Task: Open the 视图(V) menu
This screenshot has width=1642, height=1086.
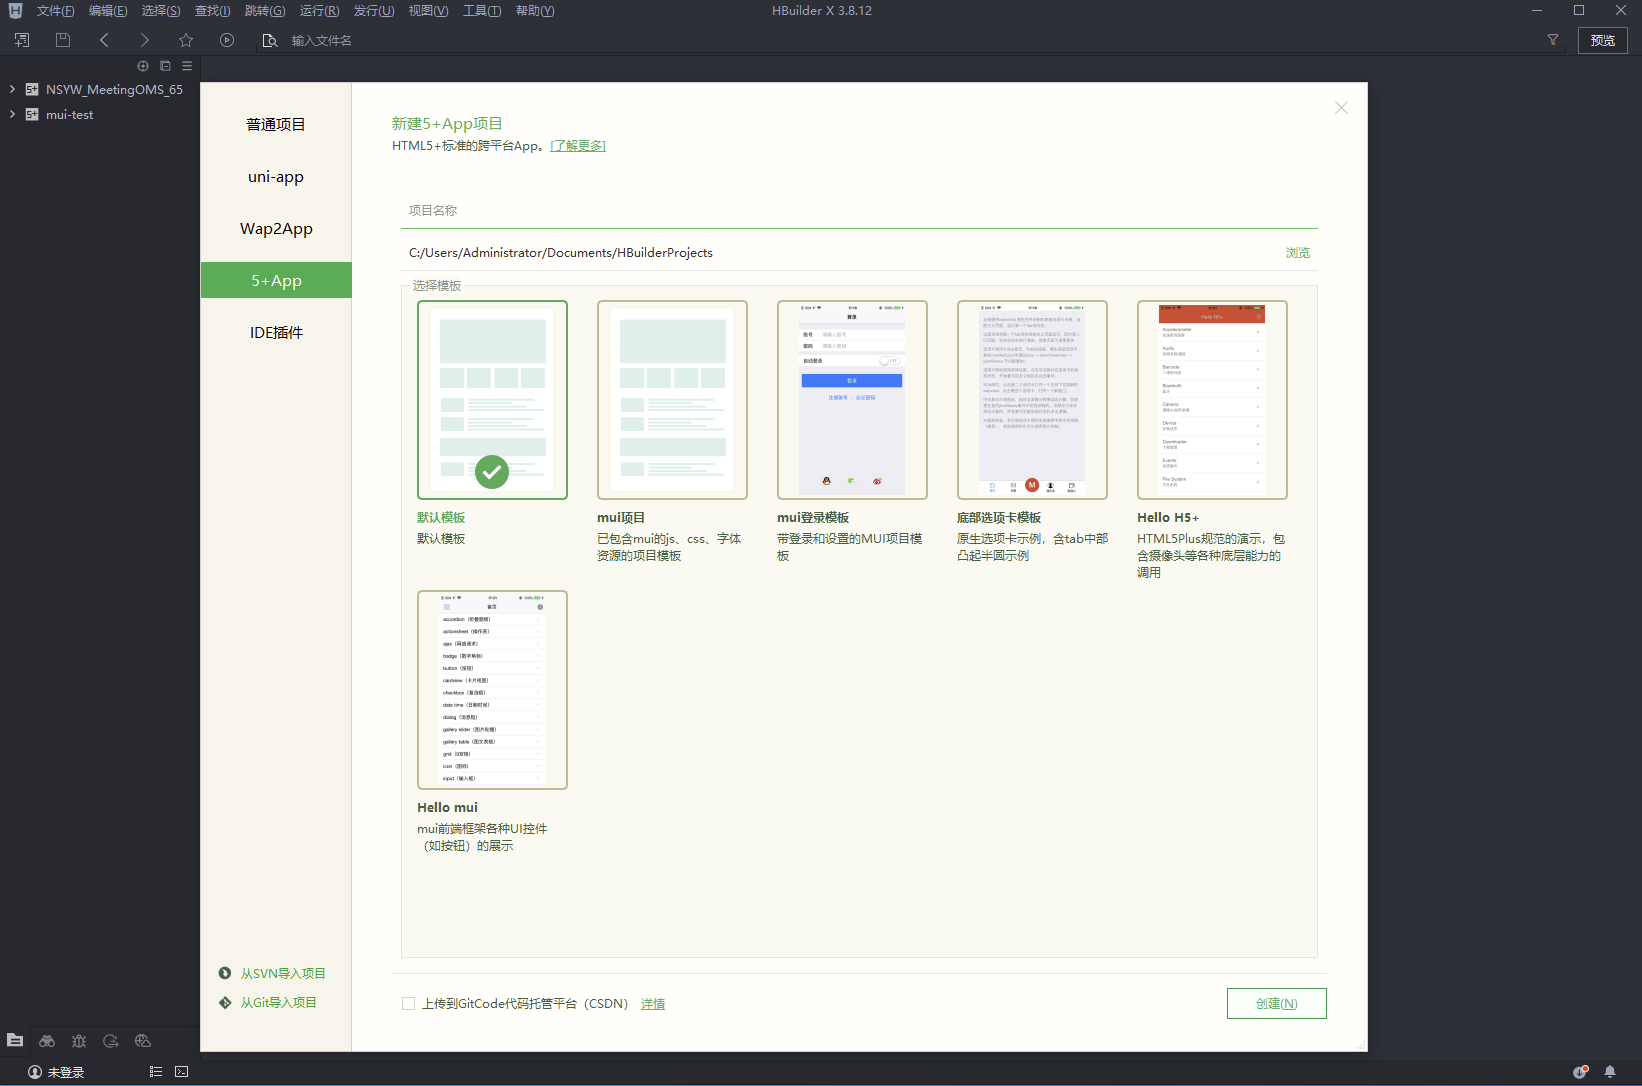Action: (428, 11)
